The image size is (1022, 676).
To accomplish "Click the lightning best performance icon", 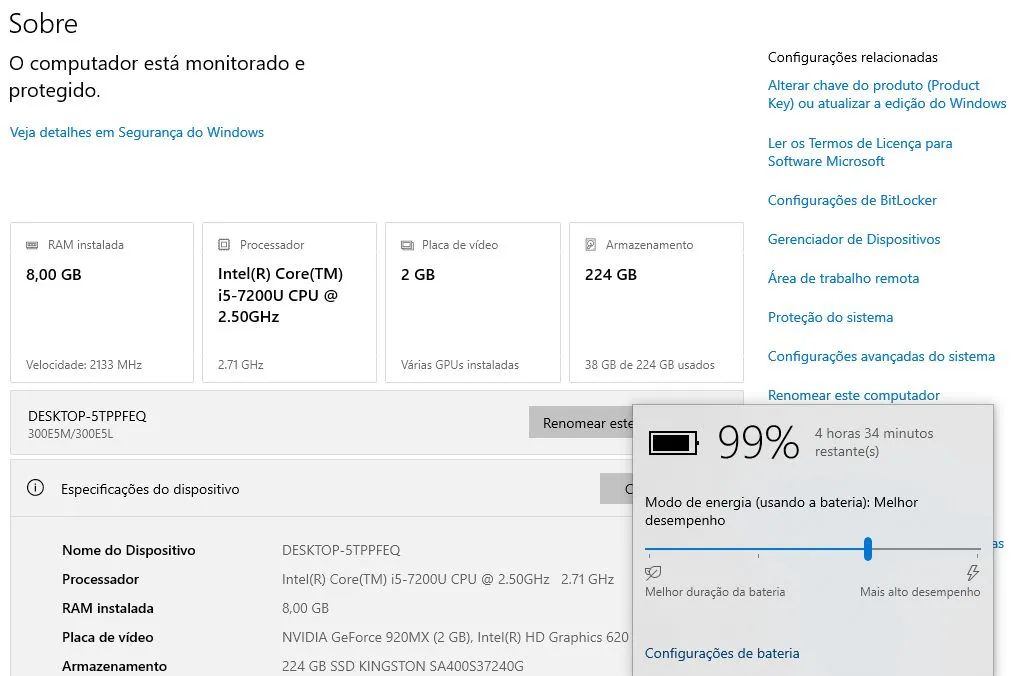I will click(x=972, y=572).
